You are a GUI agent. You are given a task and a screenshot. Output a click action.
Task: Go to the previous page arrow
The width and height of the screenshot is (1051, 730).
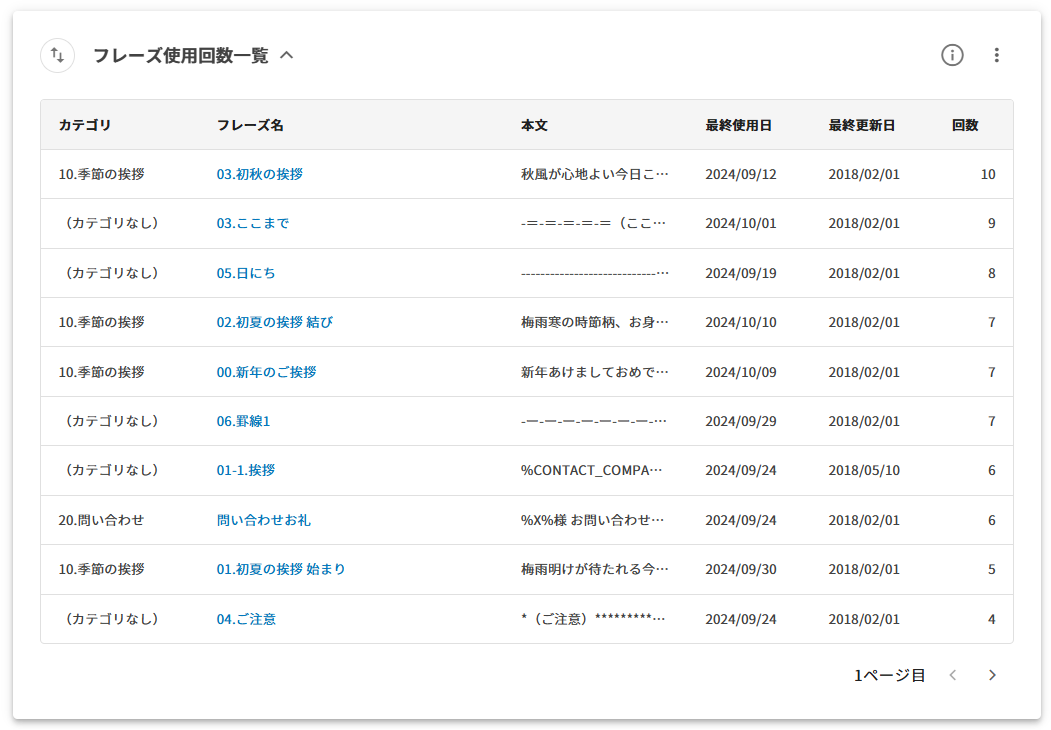point(953,676)
